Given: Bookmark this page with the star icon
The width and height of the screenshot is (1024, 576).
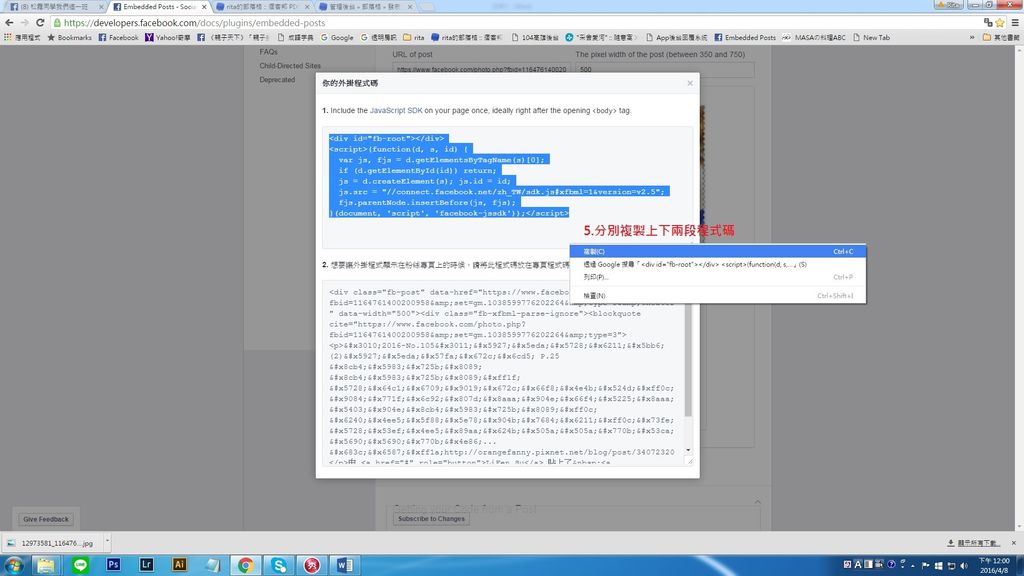Looking at the screenshot, I should [1000, 23].
